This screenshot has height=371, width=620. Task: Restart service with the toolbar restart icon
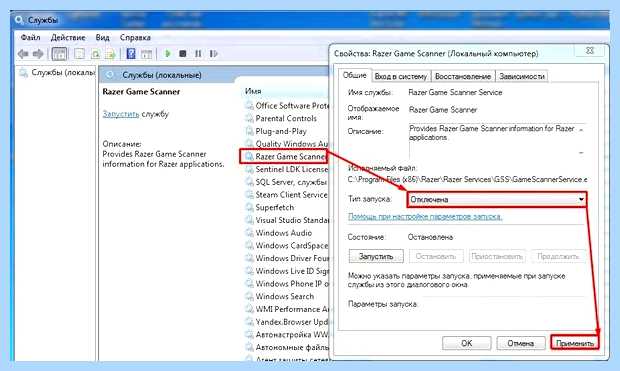point(214,53)
